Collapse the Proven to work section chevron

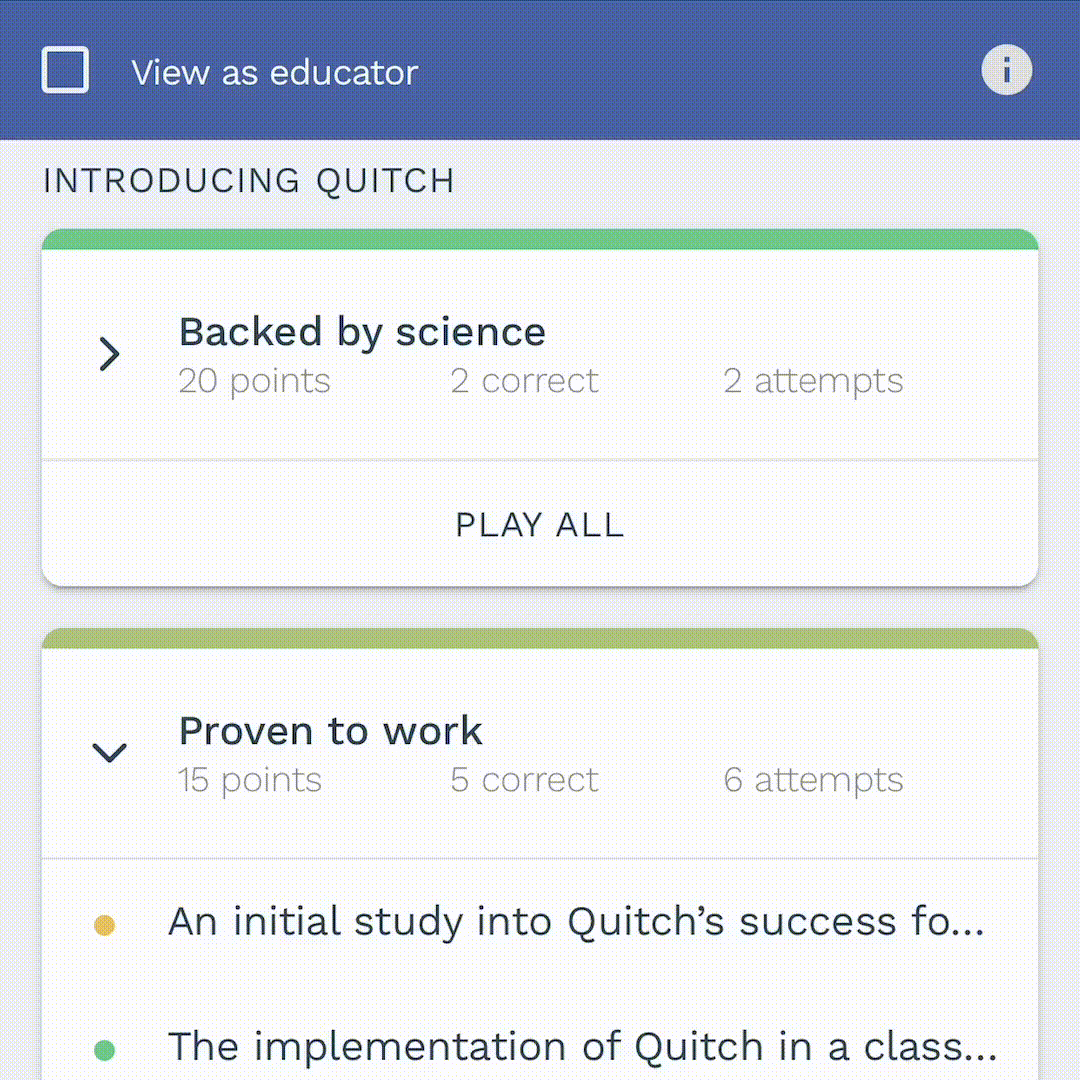(x=110, y=752)
